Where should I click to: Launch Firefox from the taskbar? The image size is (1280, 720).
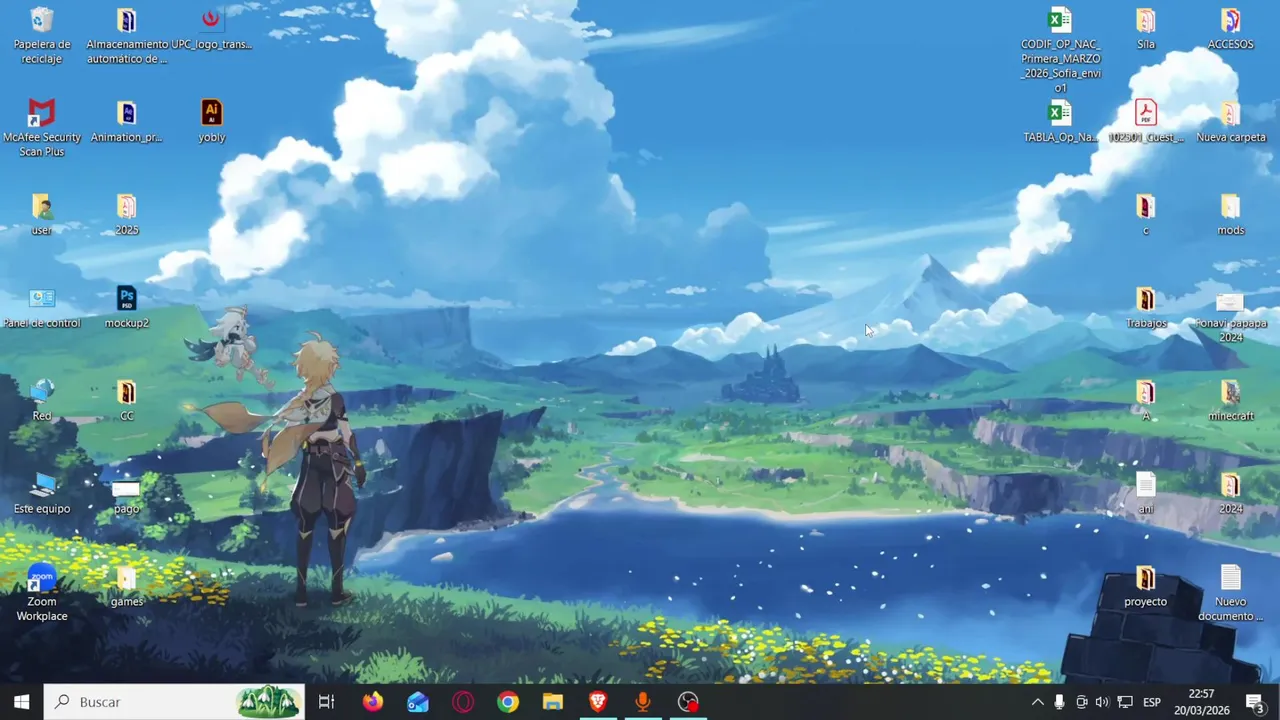click(373, 702)
